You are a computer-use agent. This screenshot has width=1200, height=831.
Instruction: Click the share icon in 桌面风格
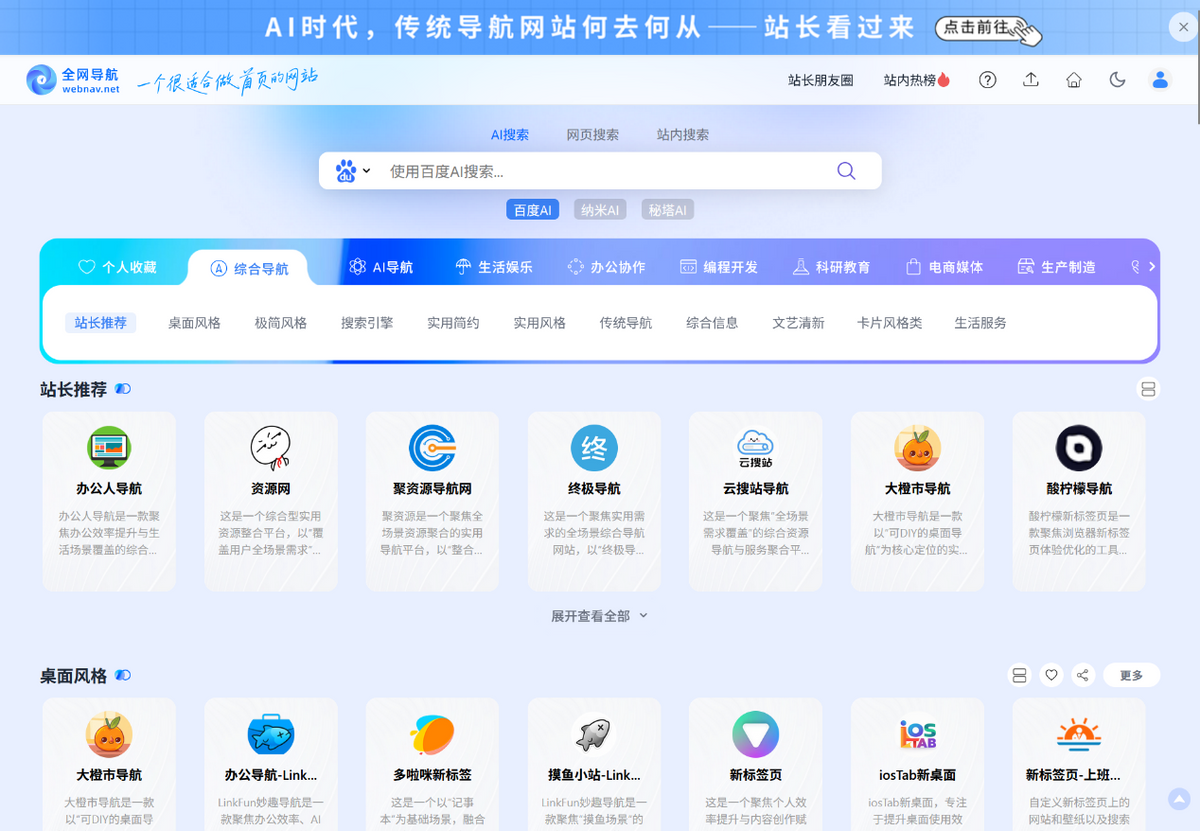1083,675
